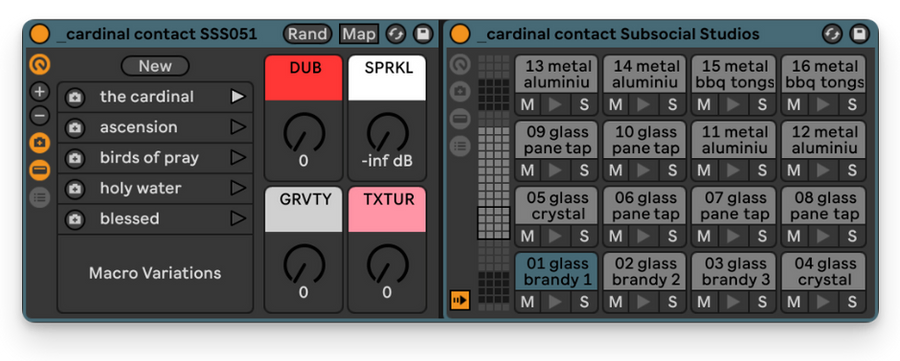The height and width of the screenshot is (361, 900).
Task: Click New to create macro variation
Action: click(155, 66)
